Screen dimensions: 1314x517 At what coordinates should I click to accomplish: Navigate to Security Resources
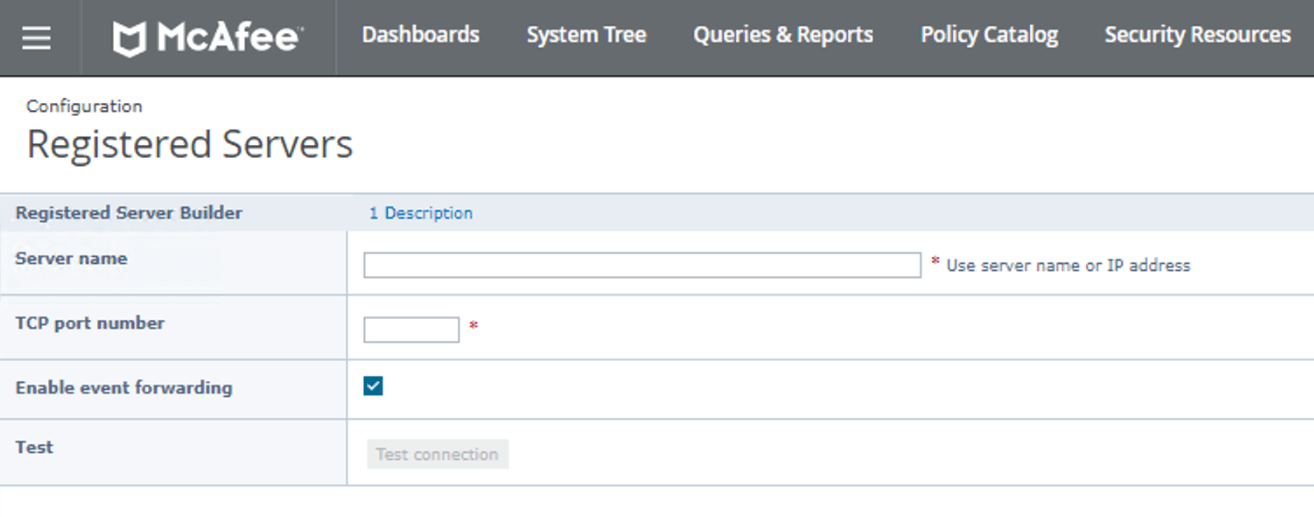pos(1197,35)
